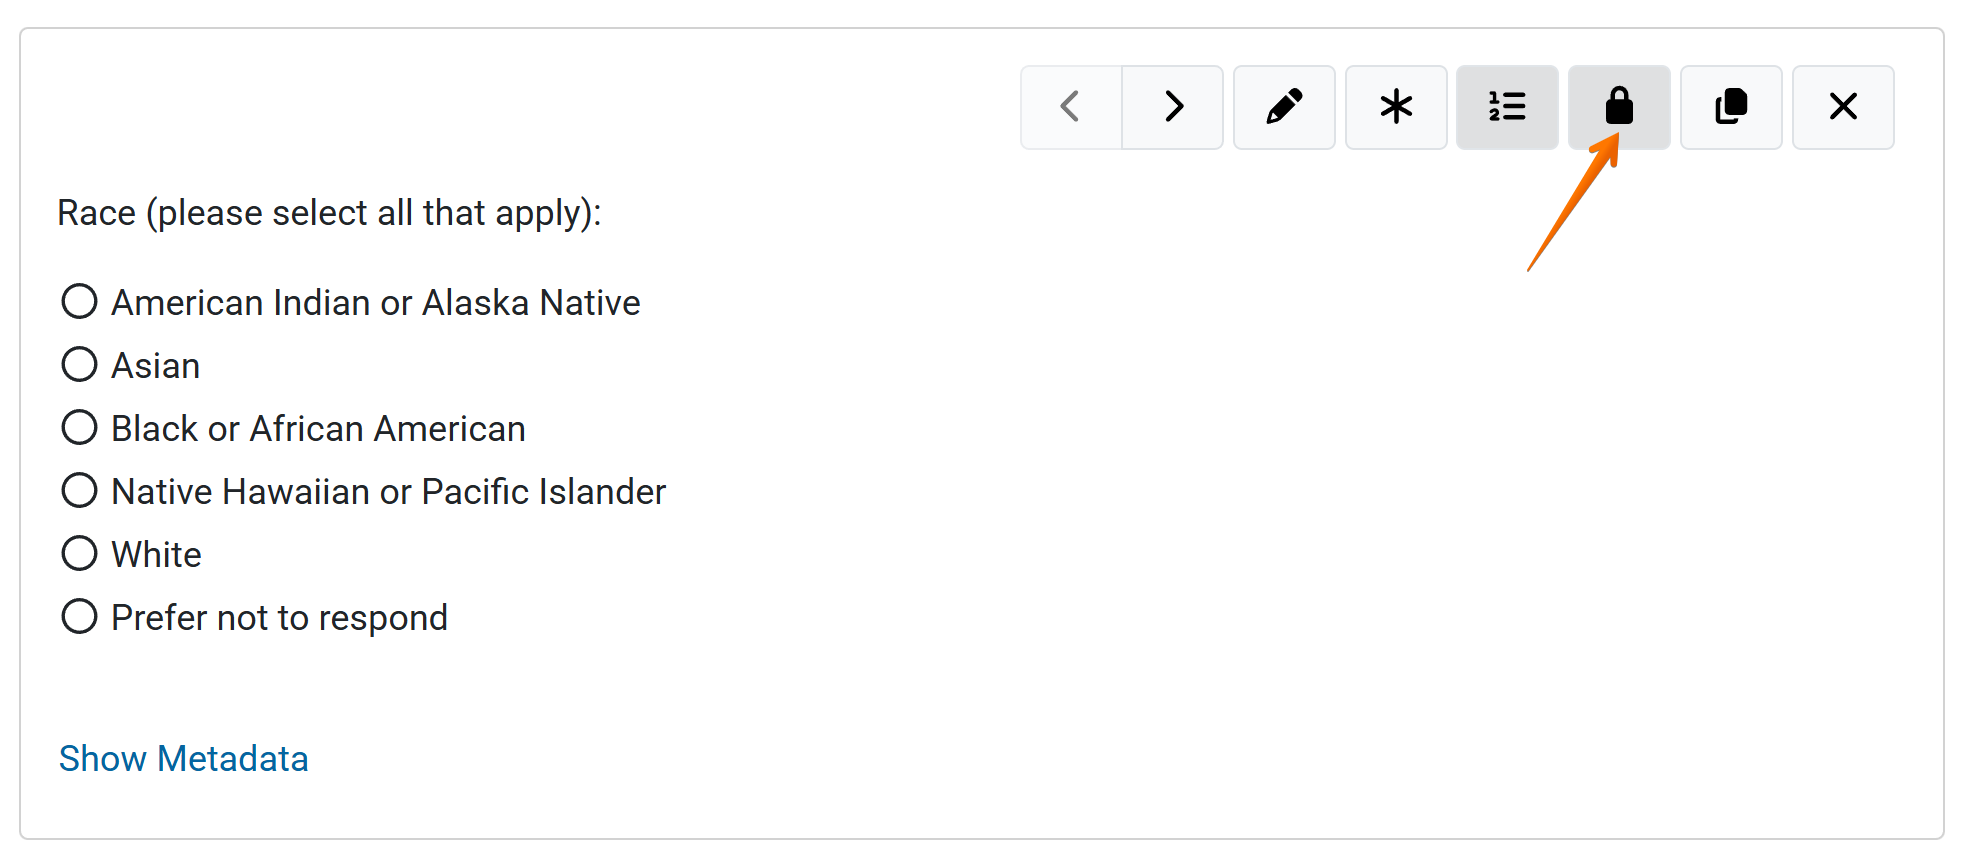Click the pencil edit icon
This screenshot has width=1961, height=849.
(1284, 107)
